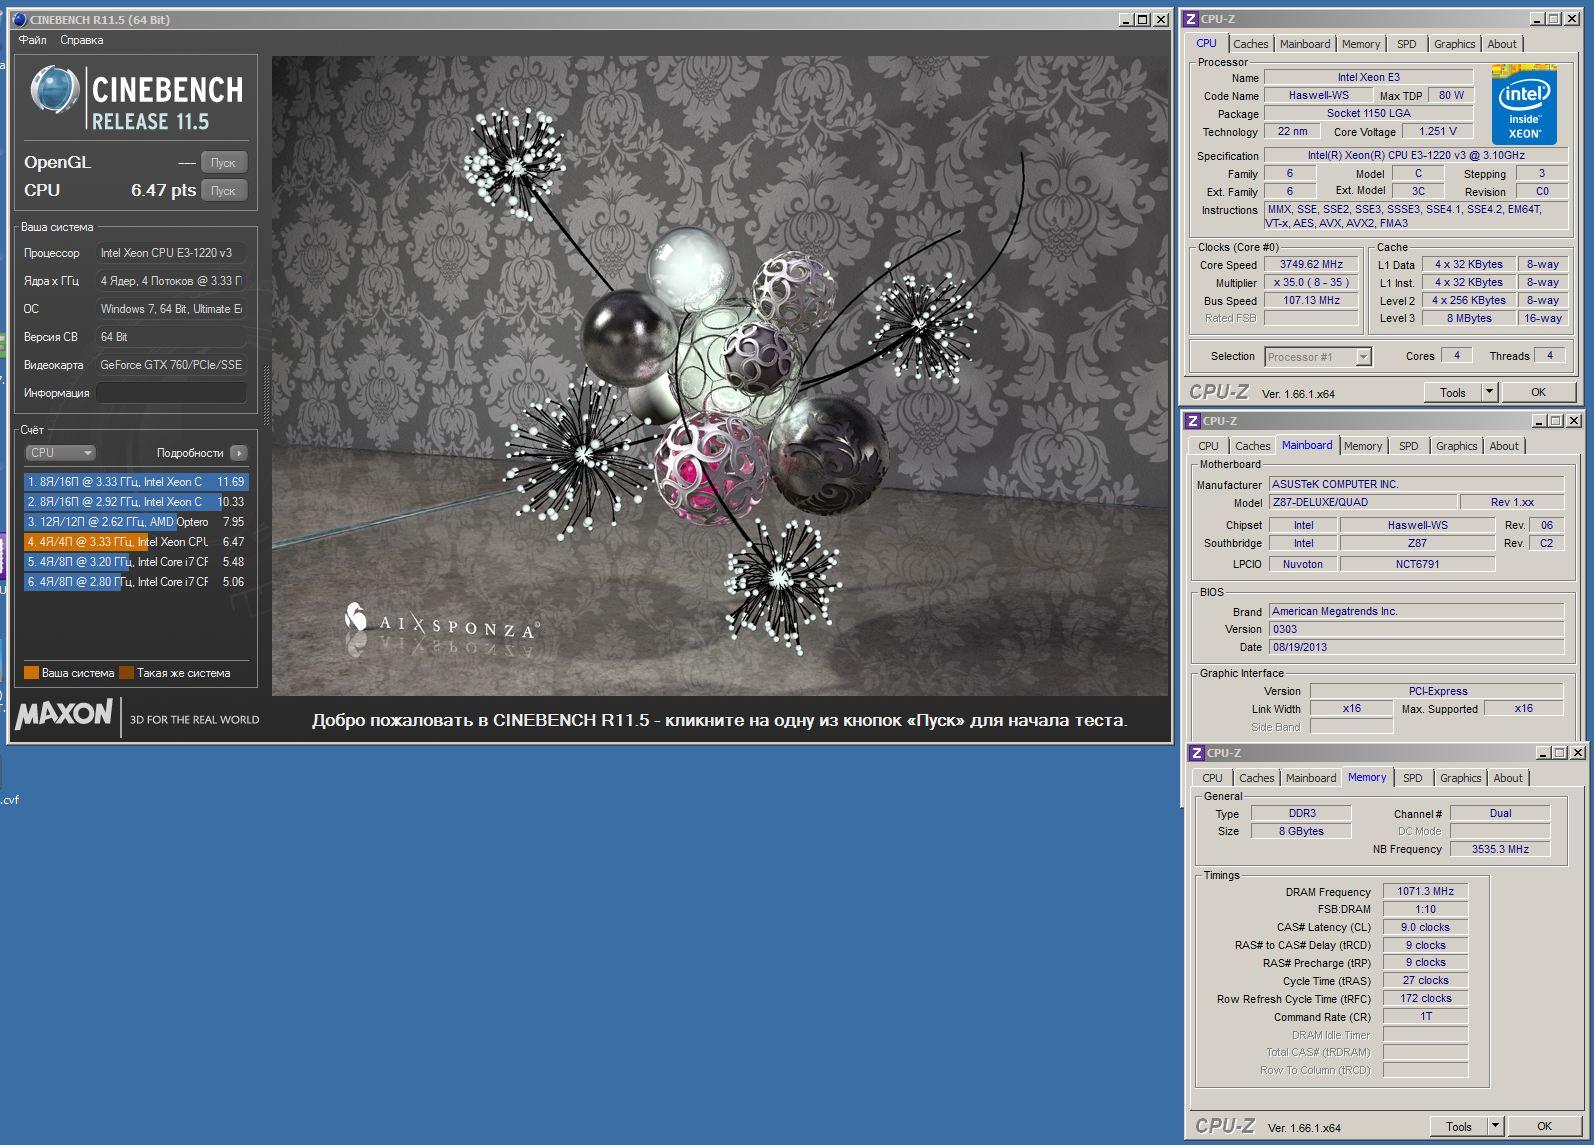Click the Z87-DELUXE/QUAD model field
The width and height of the screenshot is (1594, 1145).
pyautogui.click(x=1361, y=502)
